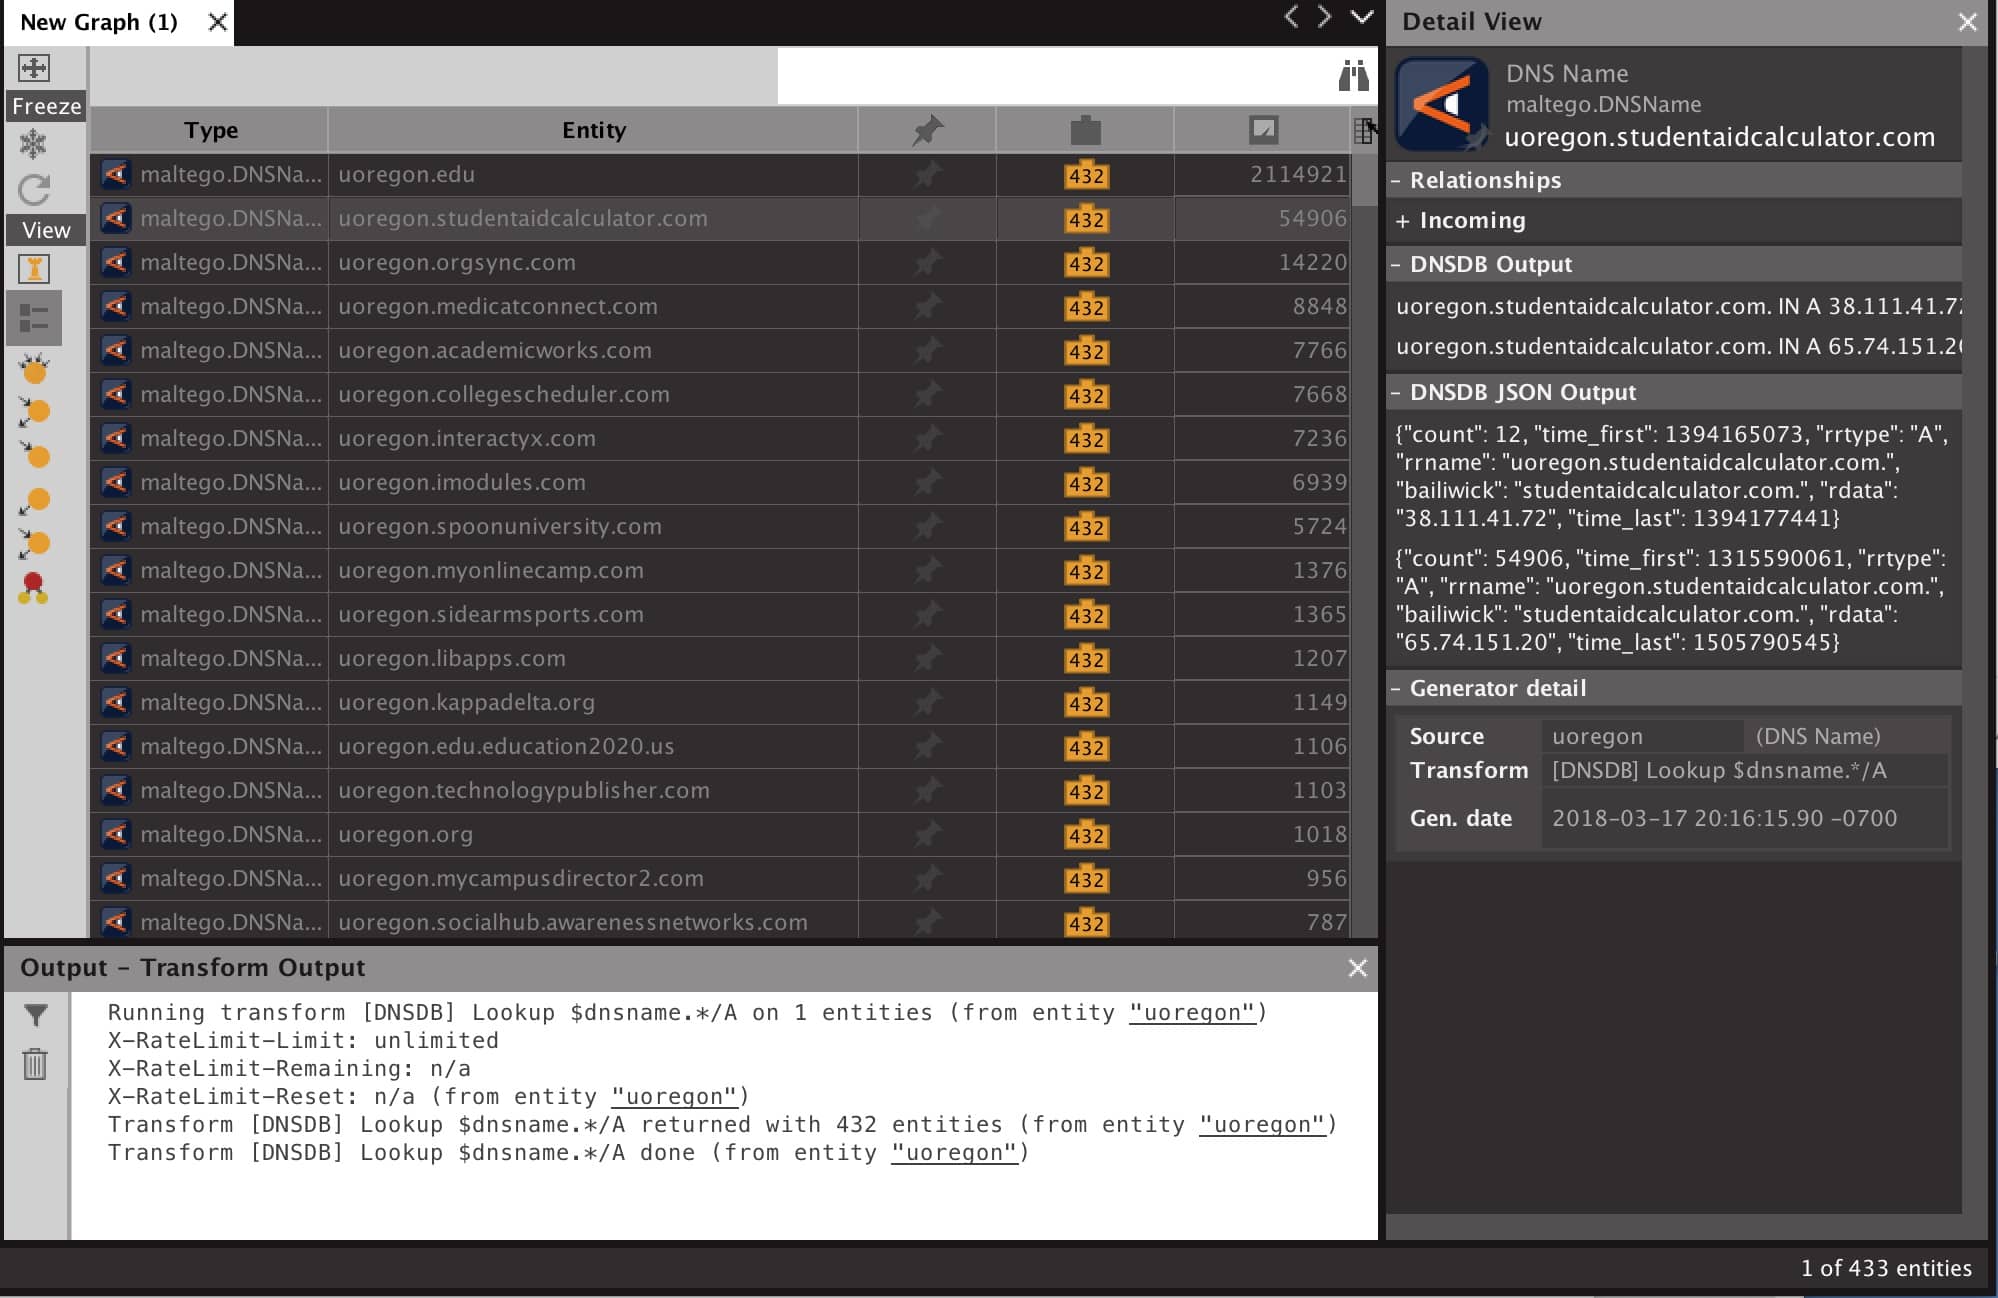1998x1298 pixels.
Task: Click the weight column header icon
Action: (x=1263, y=129)
